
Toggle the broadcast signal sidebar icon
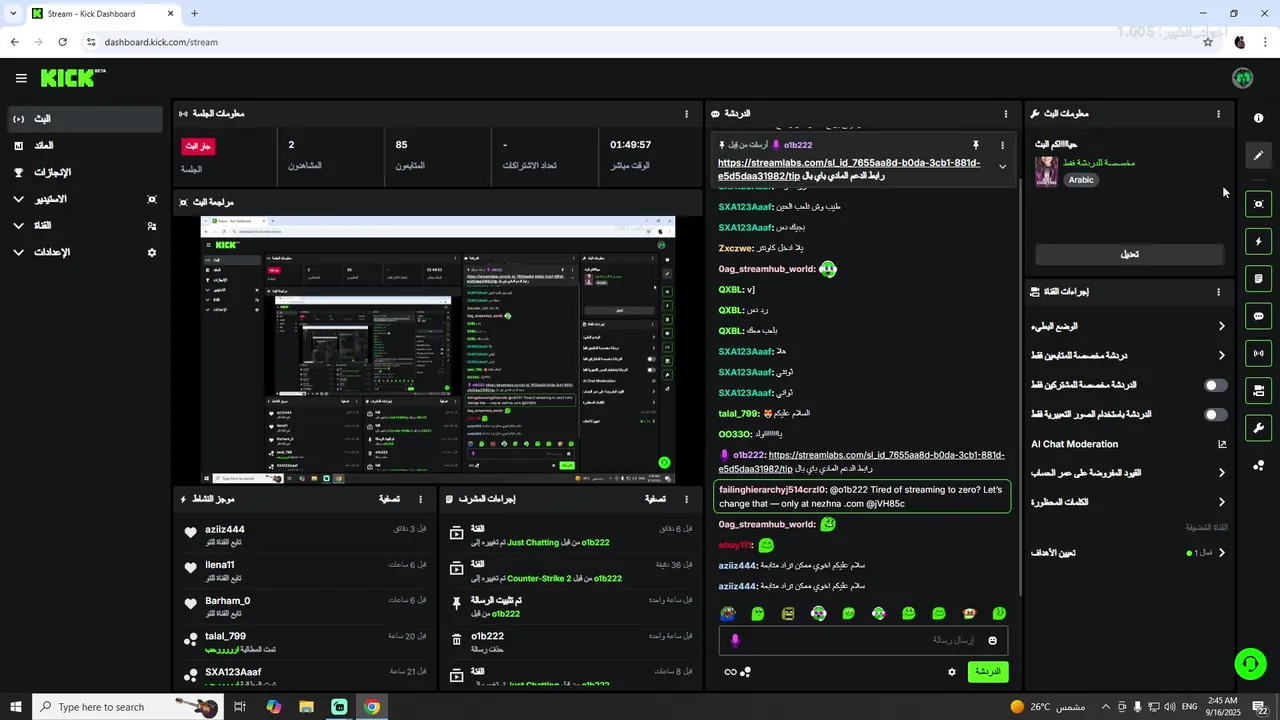pyautogui.click(x=1258, y=353)
